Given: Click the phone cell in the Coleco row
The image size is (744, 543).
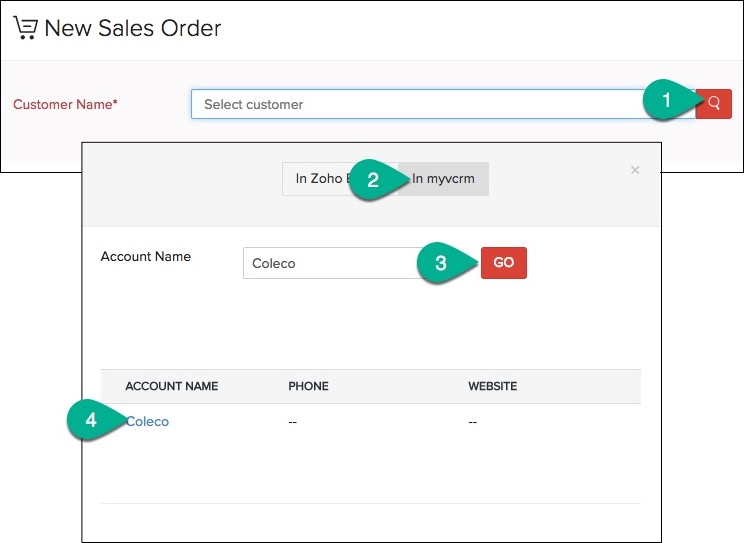Looking at the screenshot, I should [x=293, y=421].
